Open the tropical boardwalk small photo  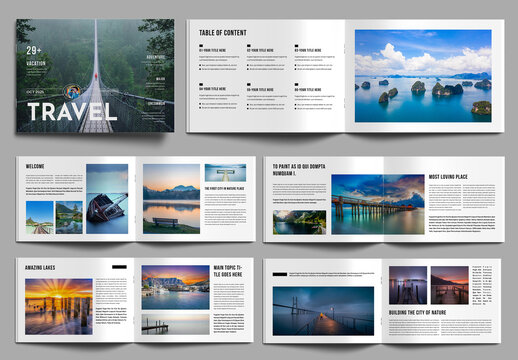click(x=40, y=217)
